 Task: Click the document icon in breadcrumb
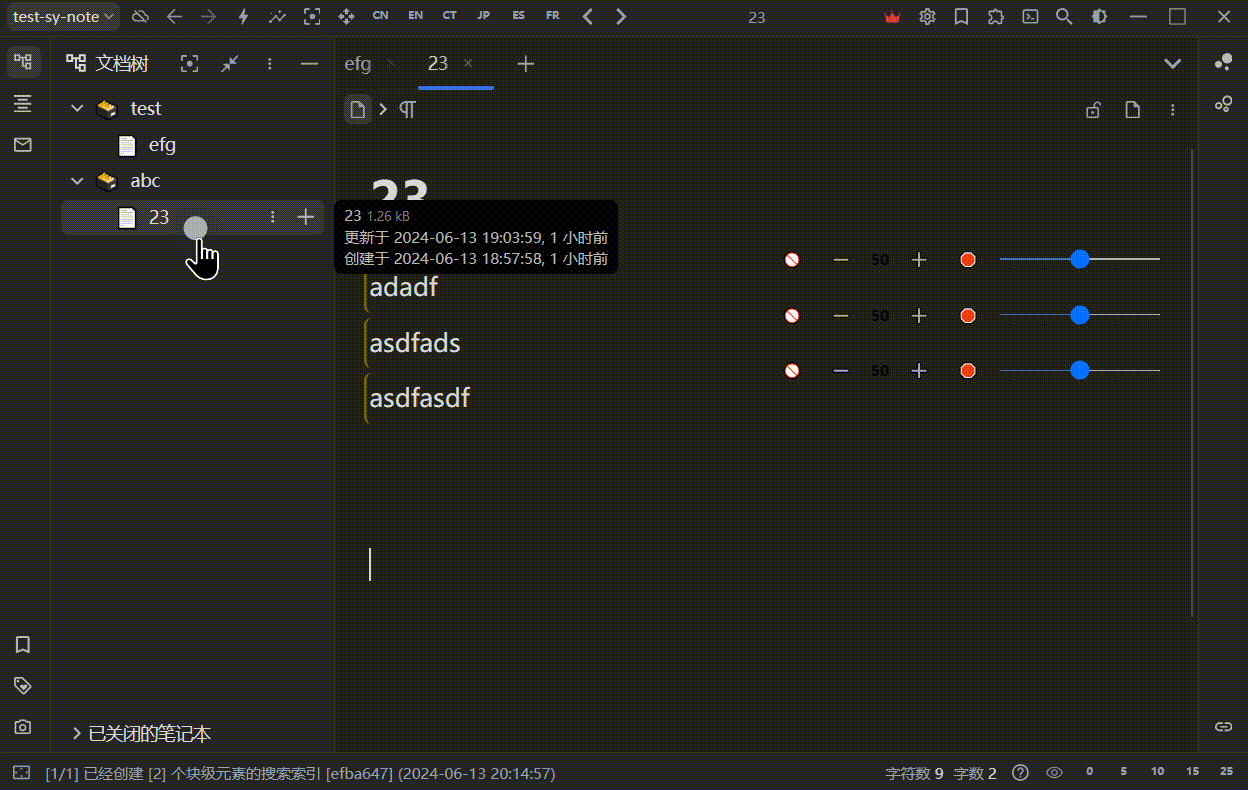coord(358,110)
